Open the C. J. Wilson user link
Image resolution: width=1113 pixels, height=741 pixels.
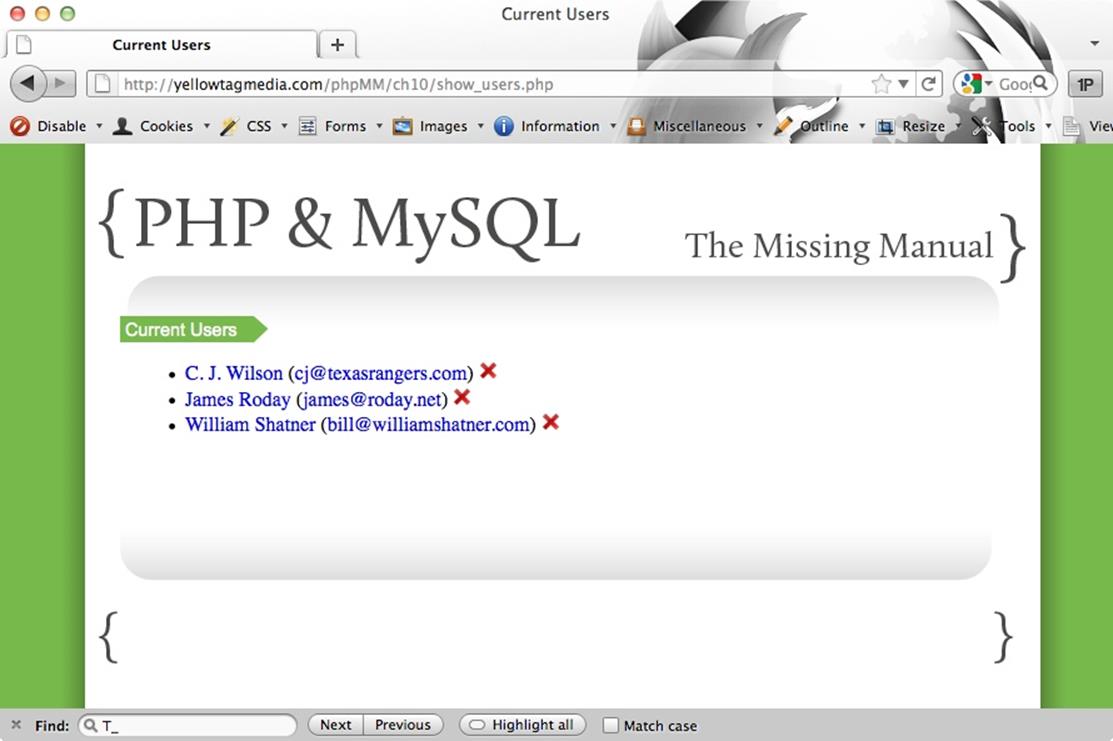(234, 373)
